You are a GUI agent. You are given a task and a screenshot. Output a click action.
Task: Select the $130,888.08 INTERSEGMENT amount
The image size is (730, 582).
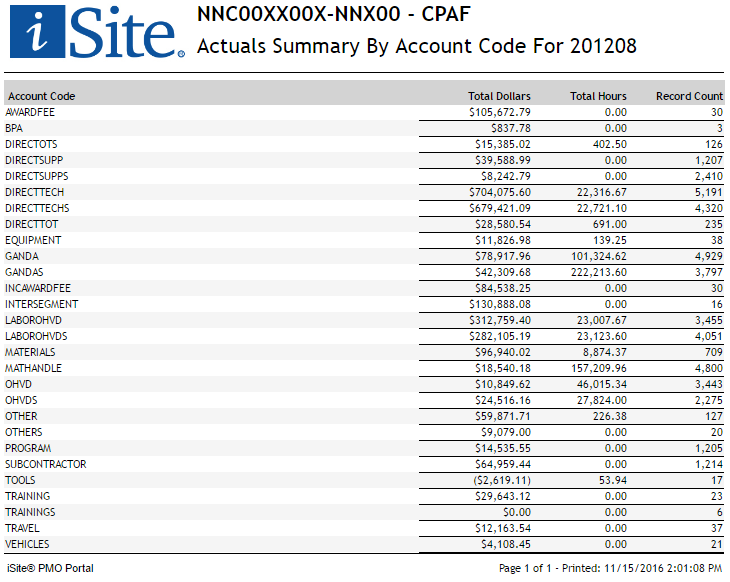[x=500, y=304]
